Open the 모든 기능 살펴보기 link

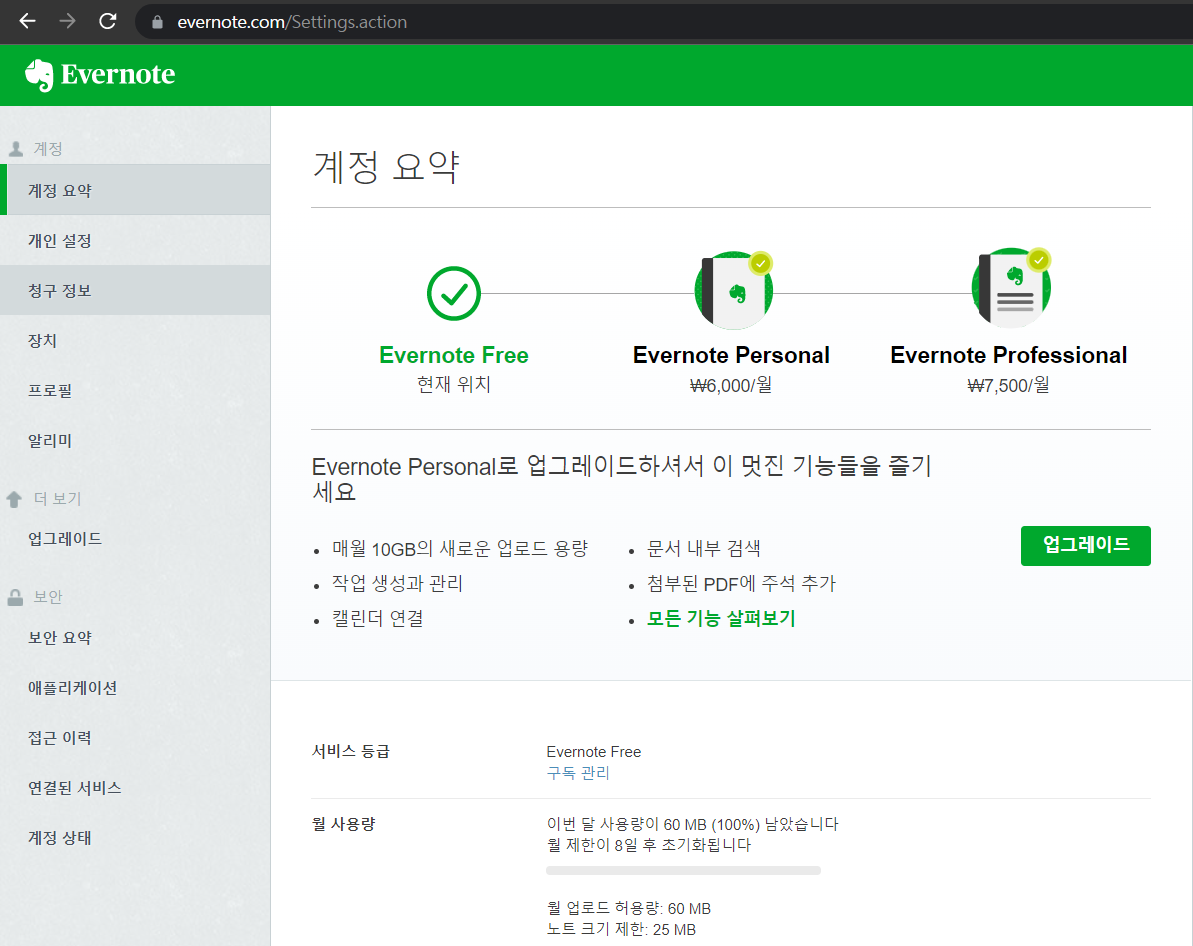721,619
